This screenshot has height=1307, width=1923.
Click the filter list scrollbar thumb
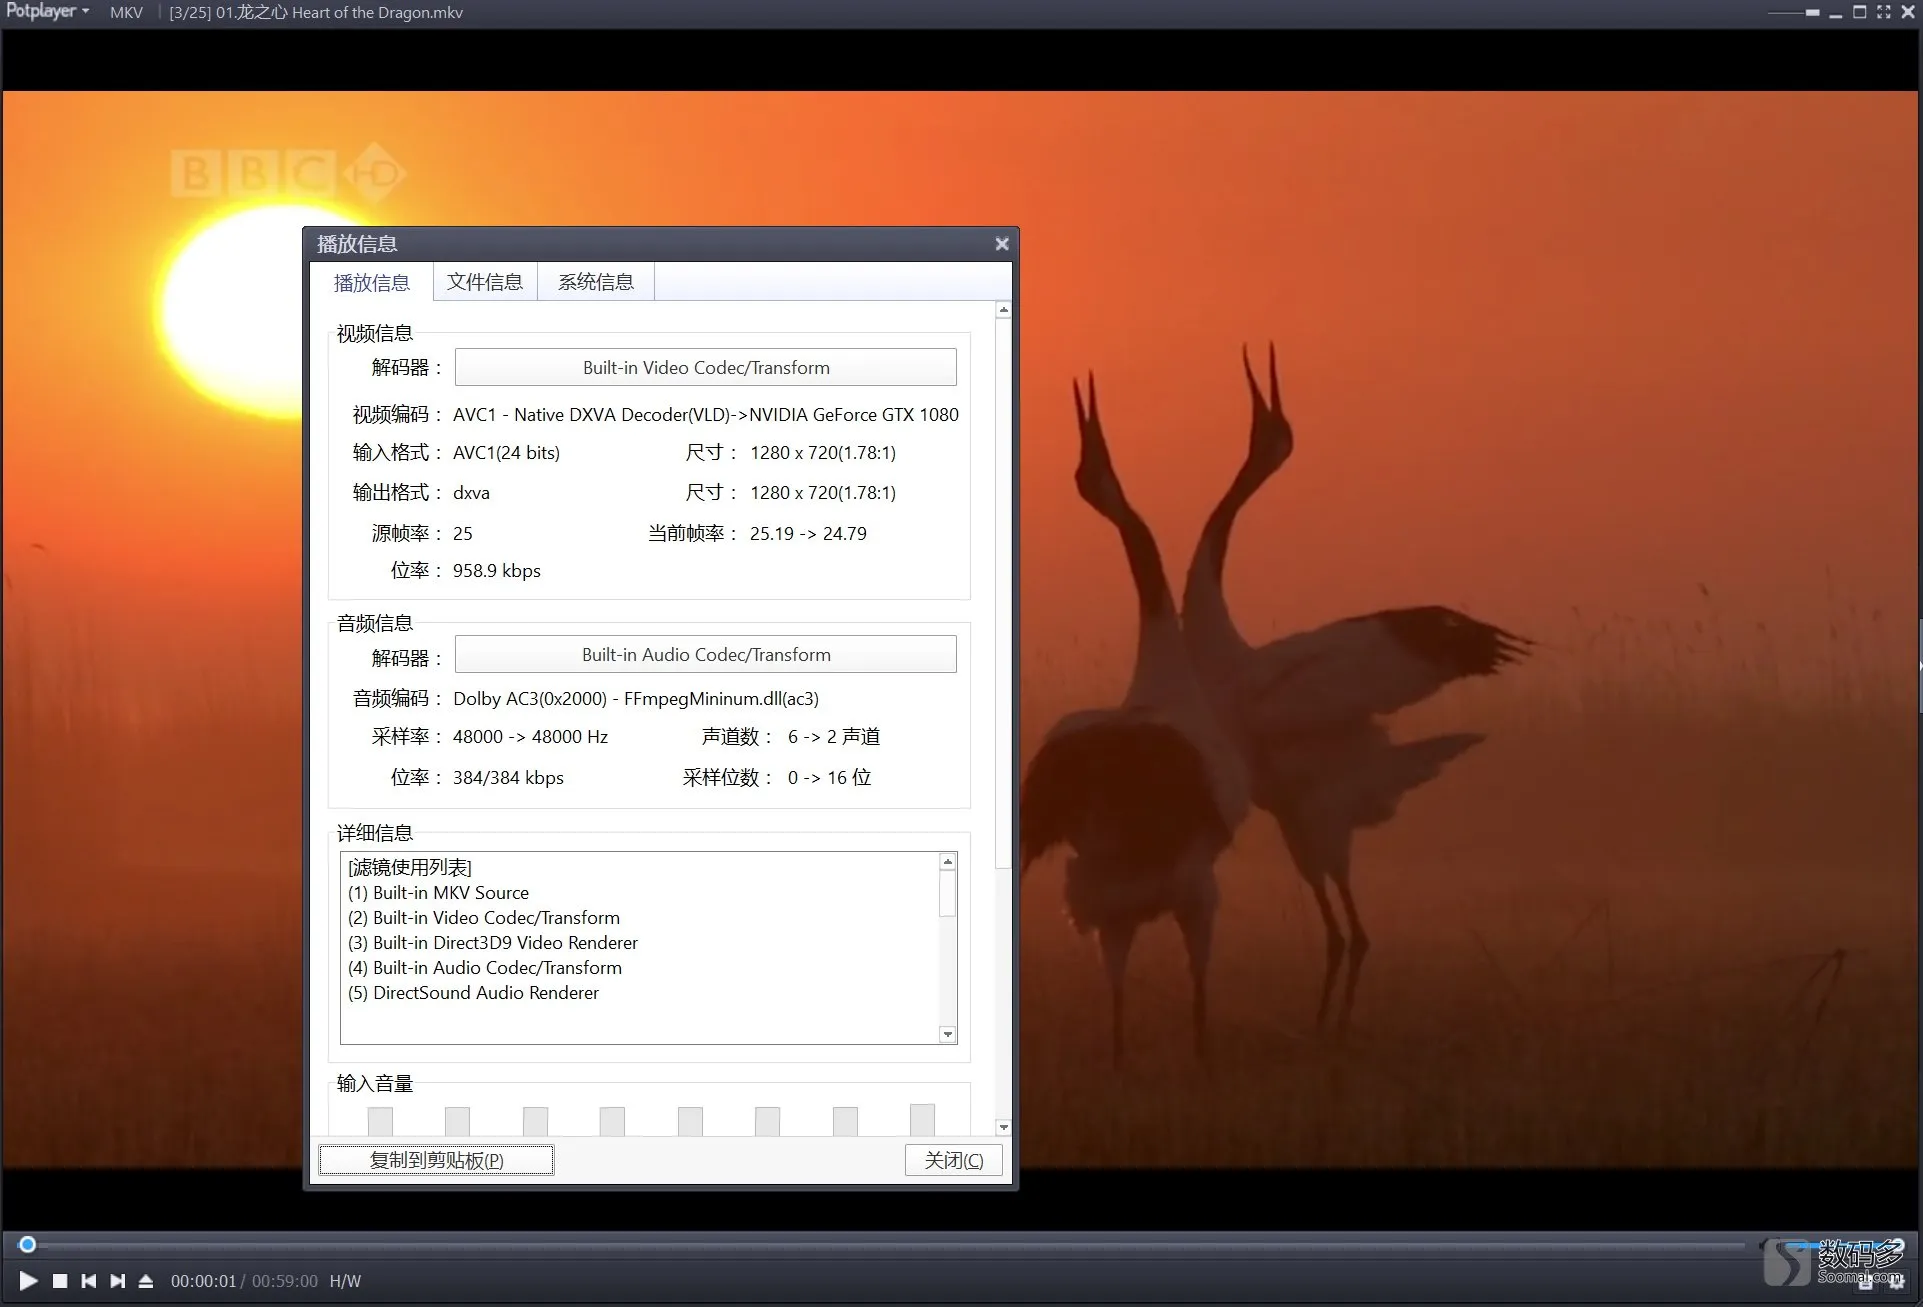(x=948, y=893)
